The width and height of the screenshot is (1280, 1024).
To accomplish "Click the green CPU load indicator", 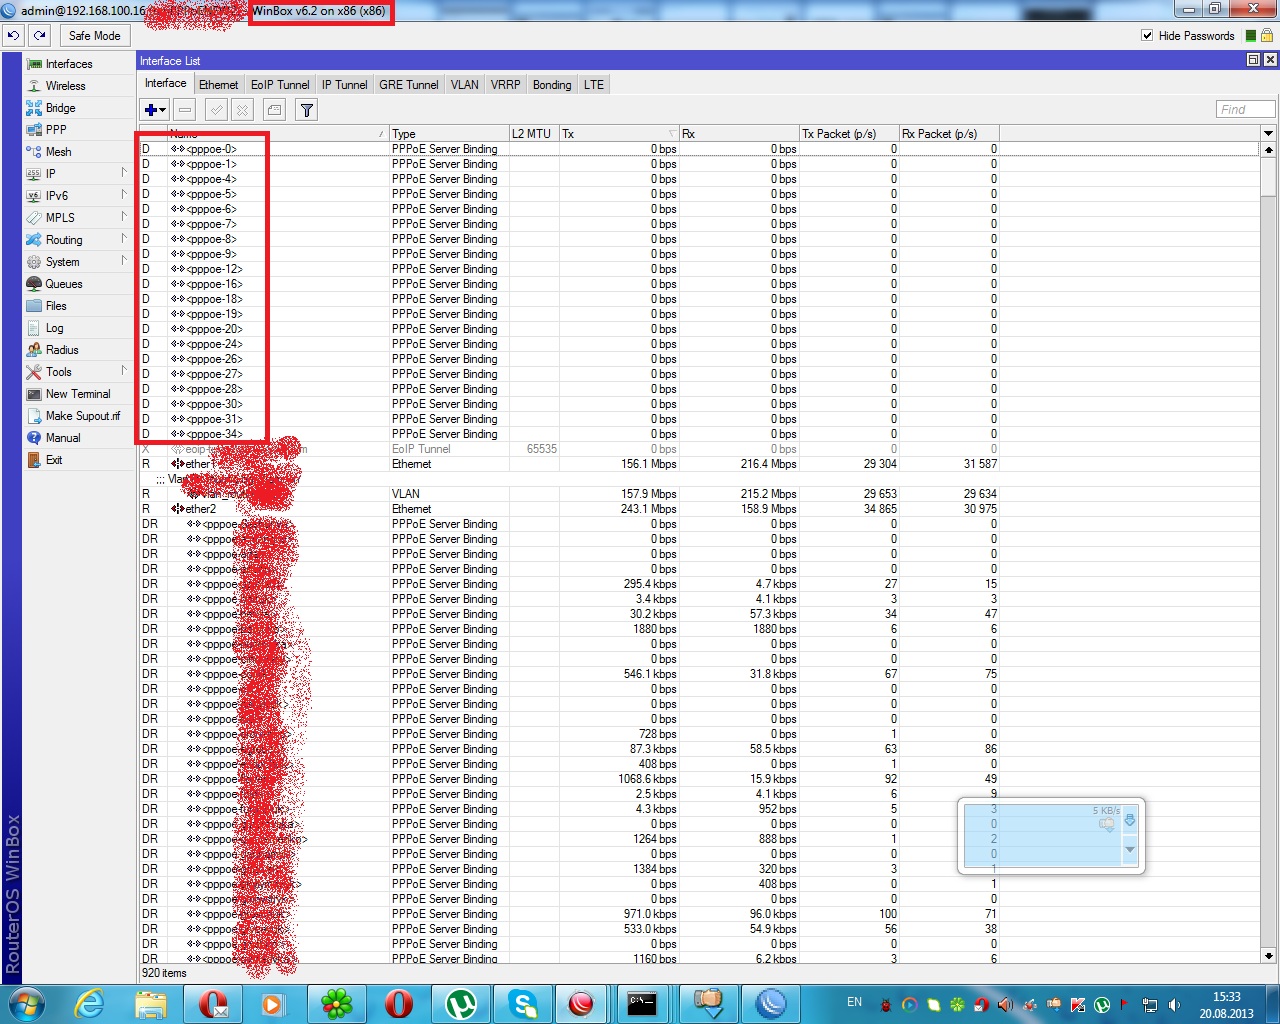I will pyautogui.click(x=1250, y=36).
